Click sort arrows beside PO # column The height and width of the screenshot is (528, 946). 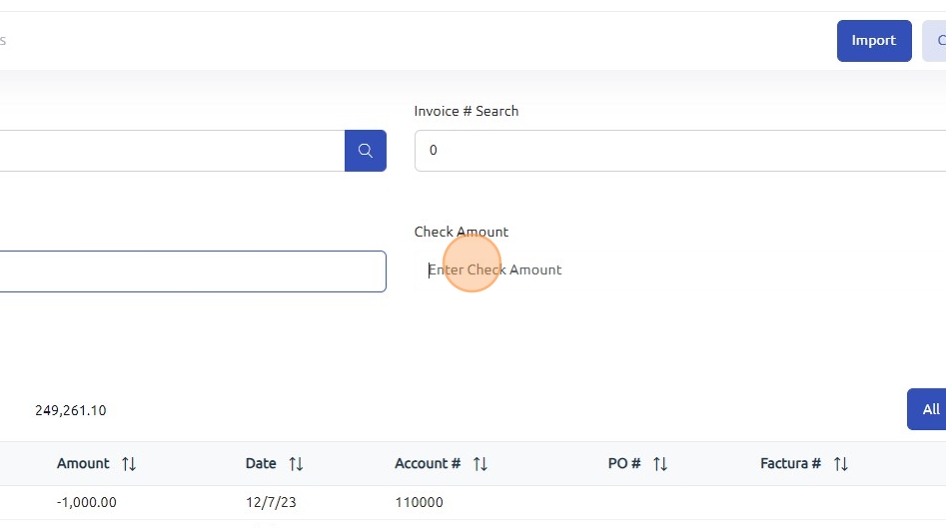click(660, 464)
